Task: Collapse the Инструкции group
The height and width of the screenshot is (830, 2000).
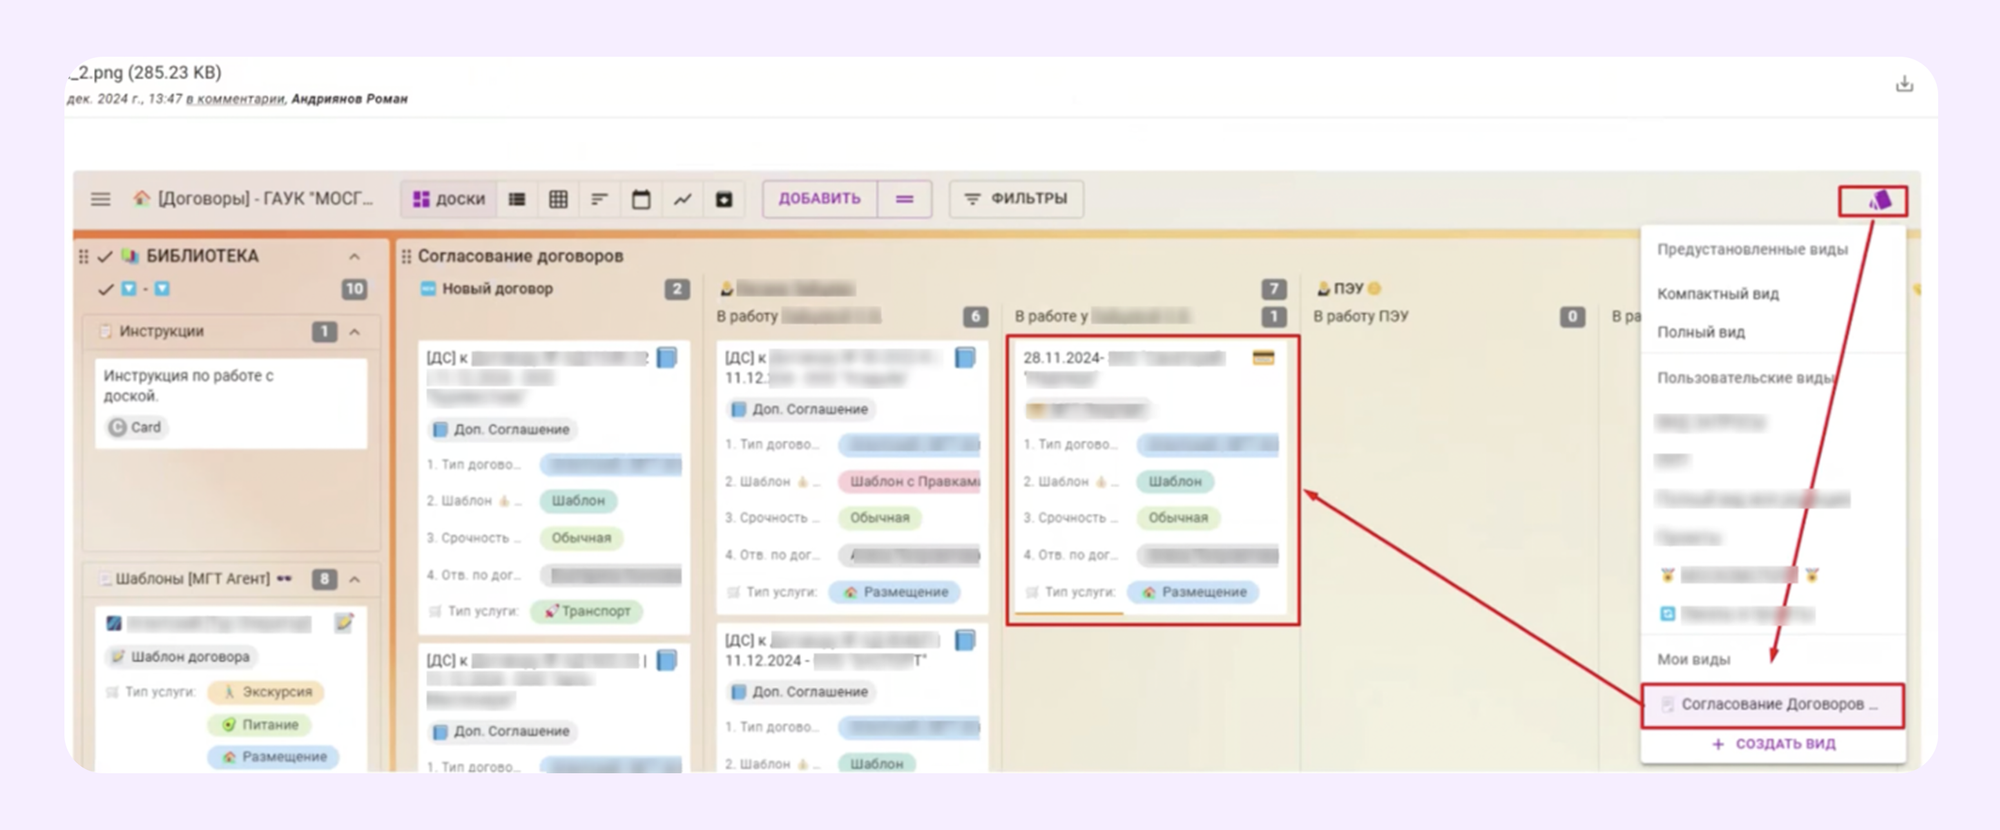Action: pyautogui.click(x=355, y=332)
